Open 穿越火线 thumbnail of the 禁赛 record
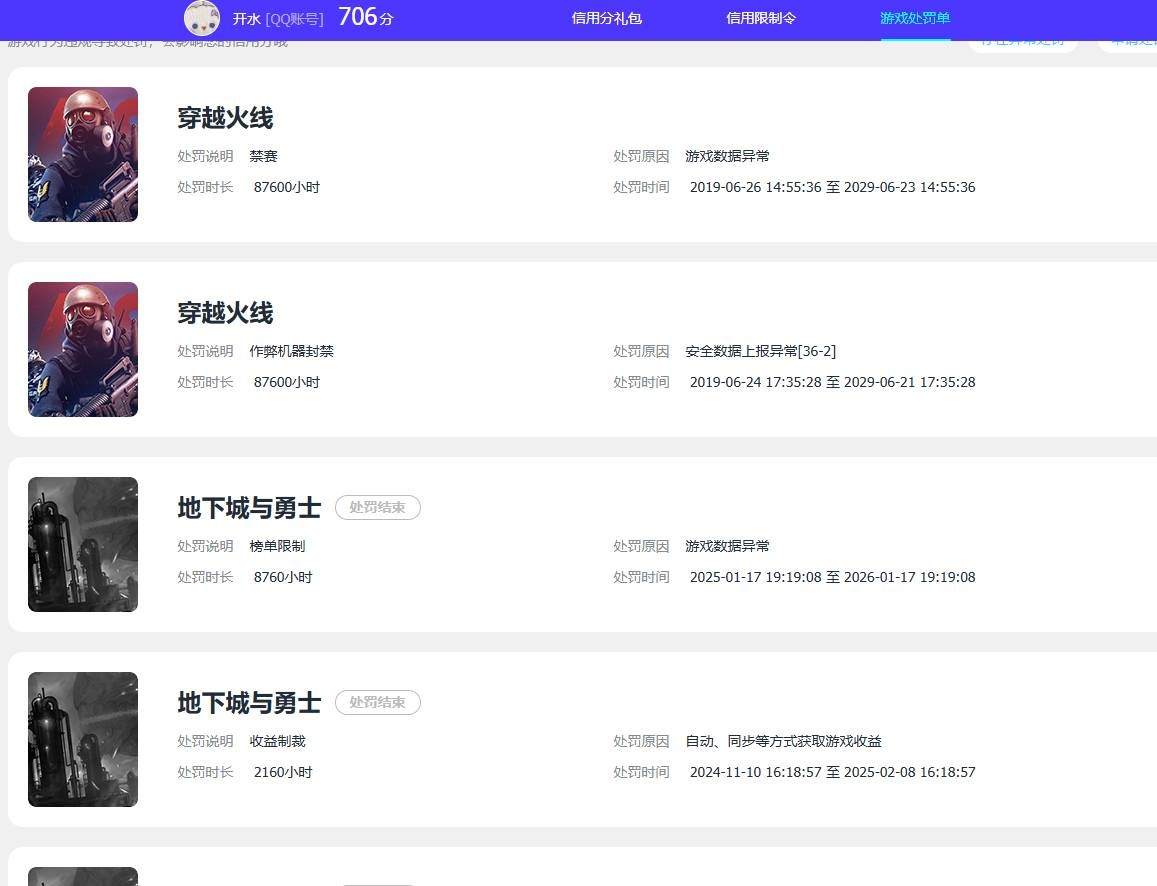 point(83,154)
